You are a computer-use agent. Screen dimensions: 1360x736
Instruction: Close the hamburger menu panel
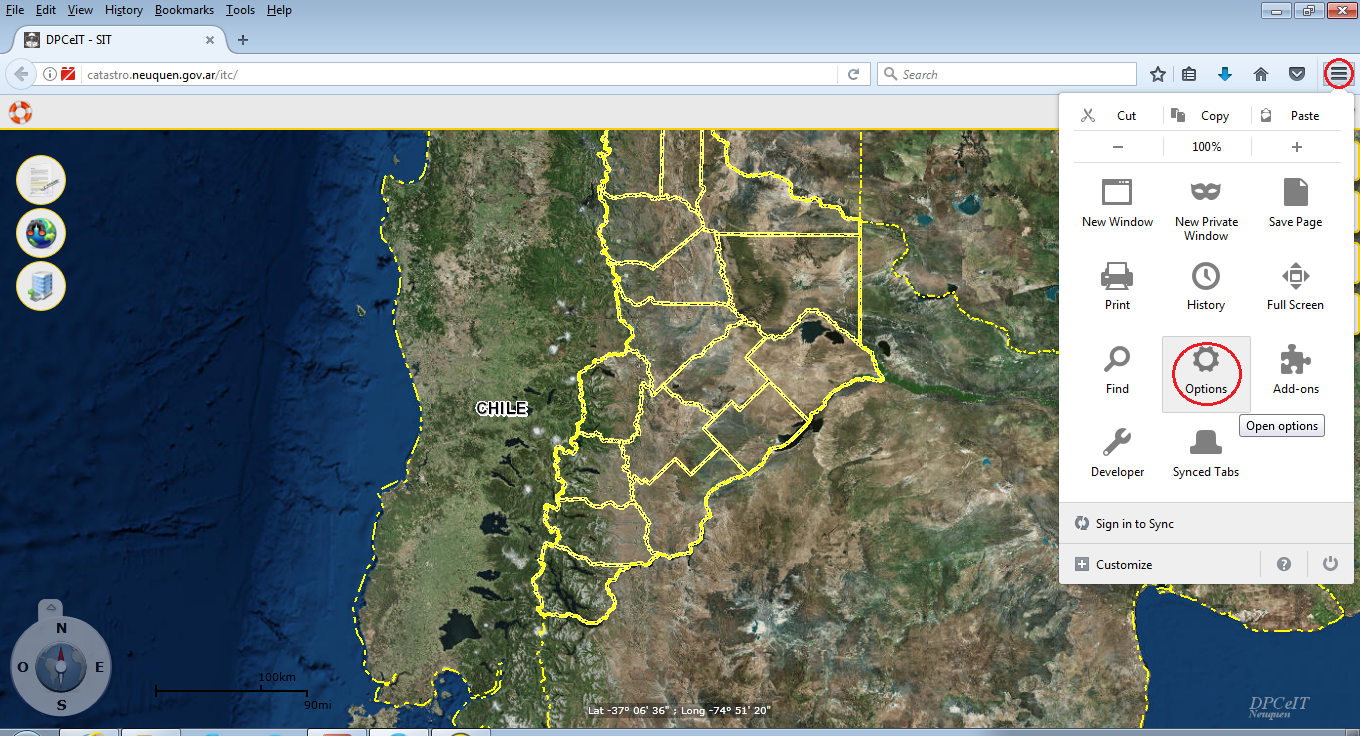[1338, 74]
